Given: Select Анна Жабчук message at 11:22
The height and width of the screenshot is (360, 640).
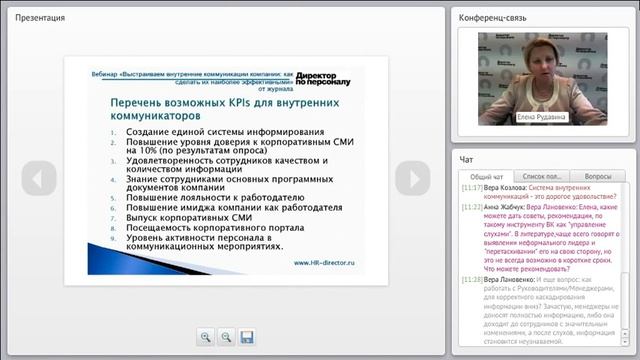Looking at the screenshot, I should (x=541, y=238).
